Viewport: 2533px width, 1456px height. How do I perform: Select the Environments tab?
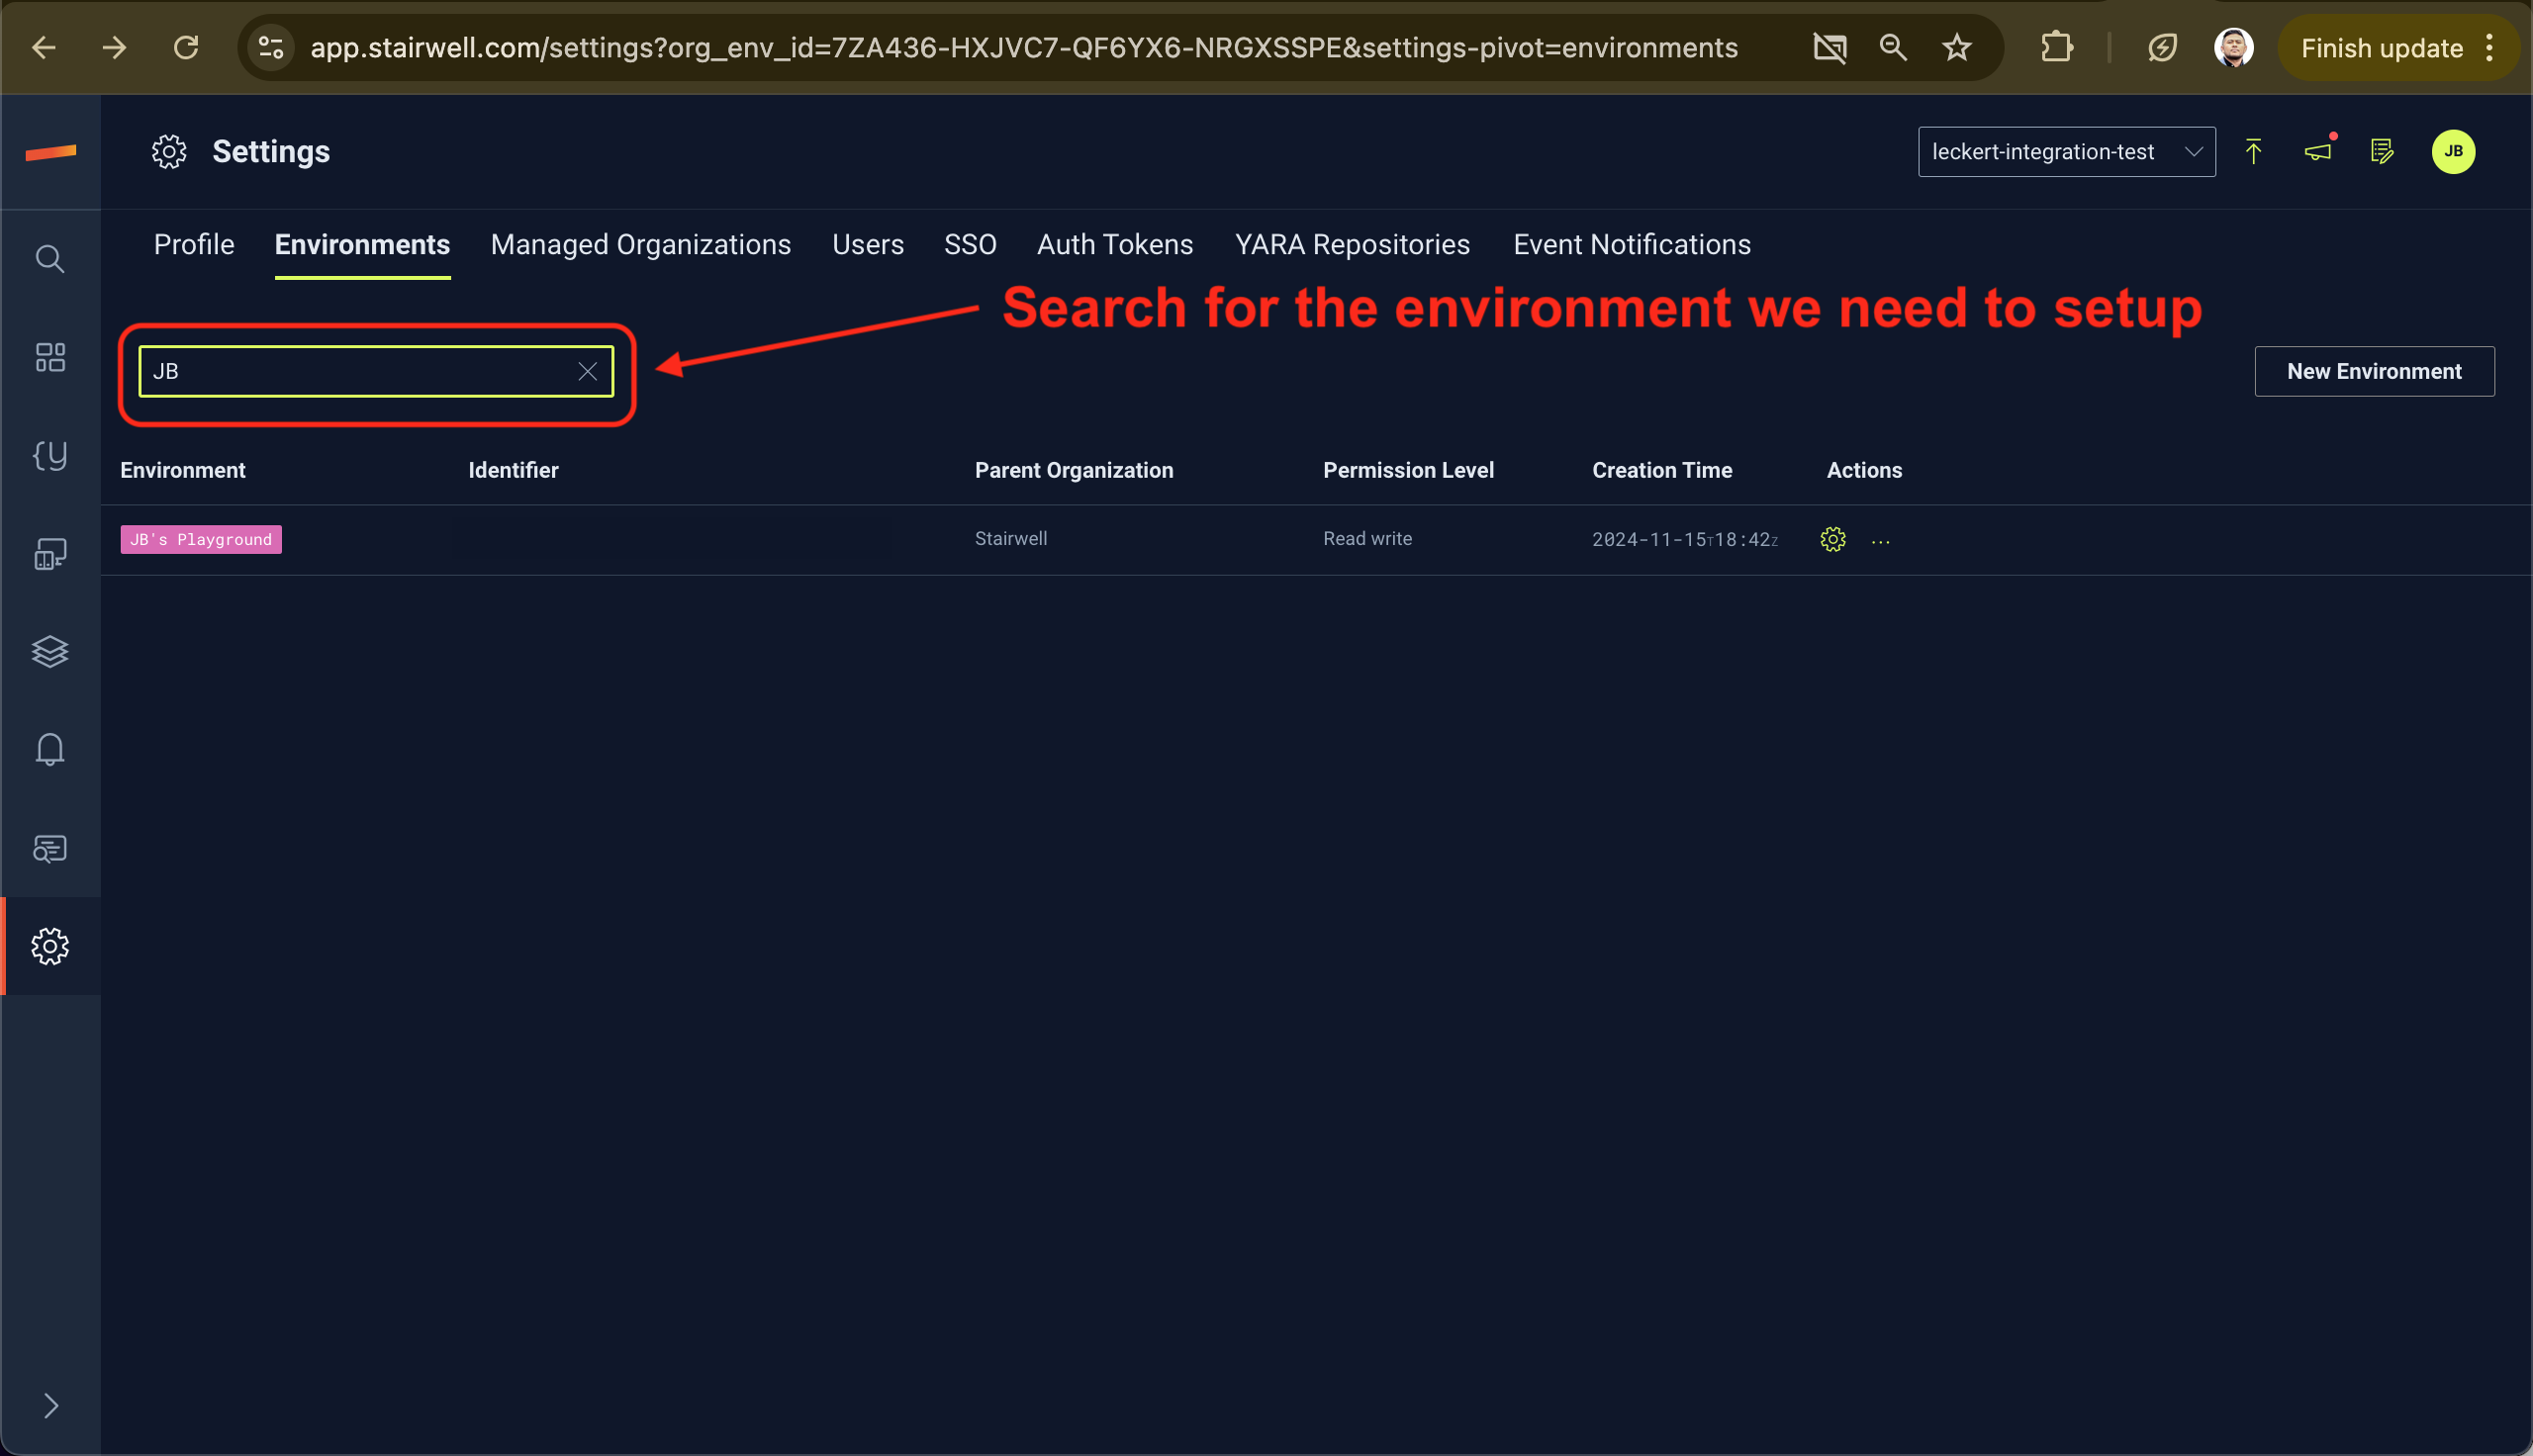(x=362, y=245)
